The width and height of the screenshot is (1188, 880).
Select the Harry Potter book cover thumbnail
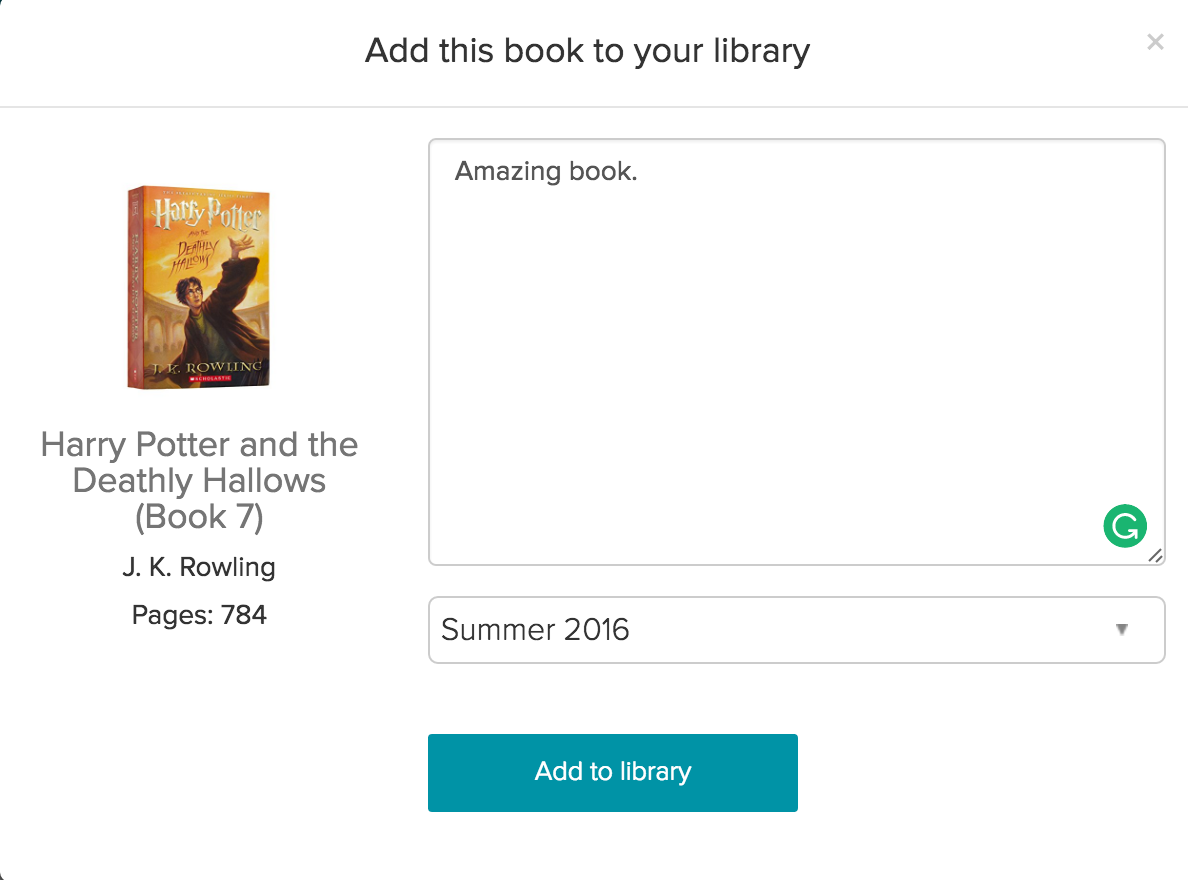pos(199,287)
